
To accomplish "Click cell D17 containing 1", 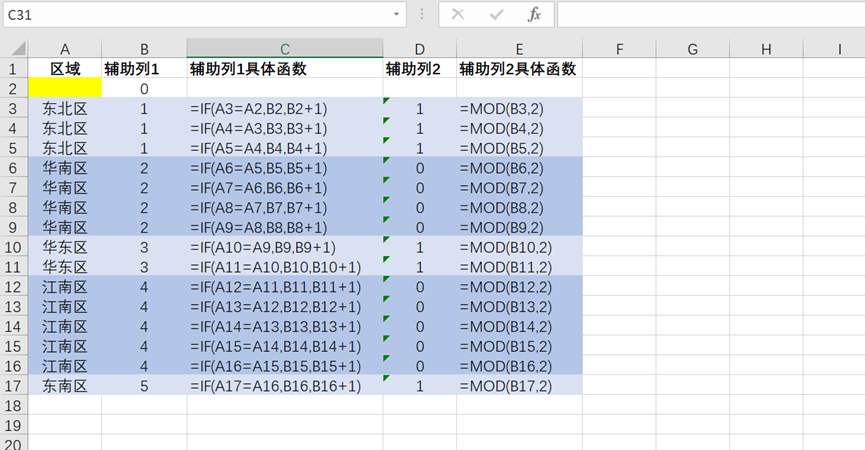I will [x=420, y=385].
